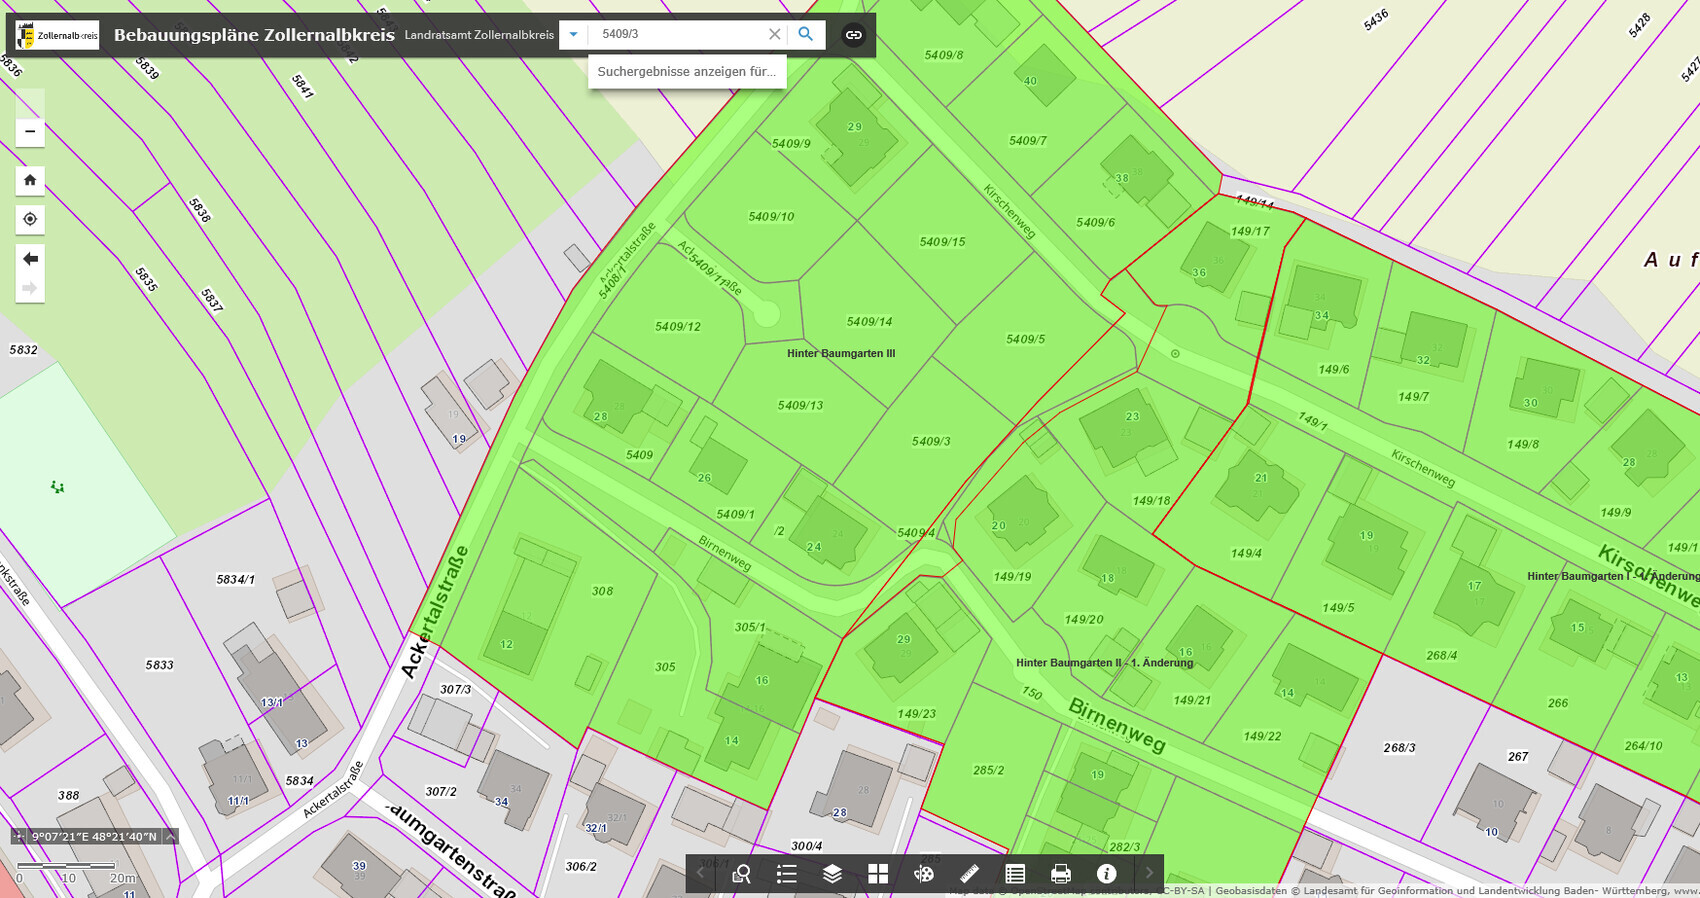Toggle the coordinate capture crosshair button
This screenshot has width=1700, height=898.
coord(19,836)
